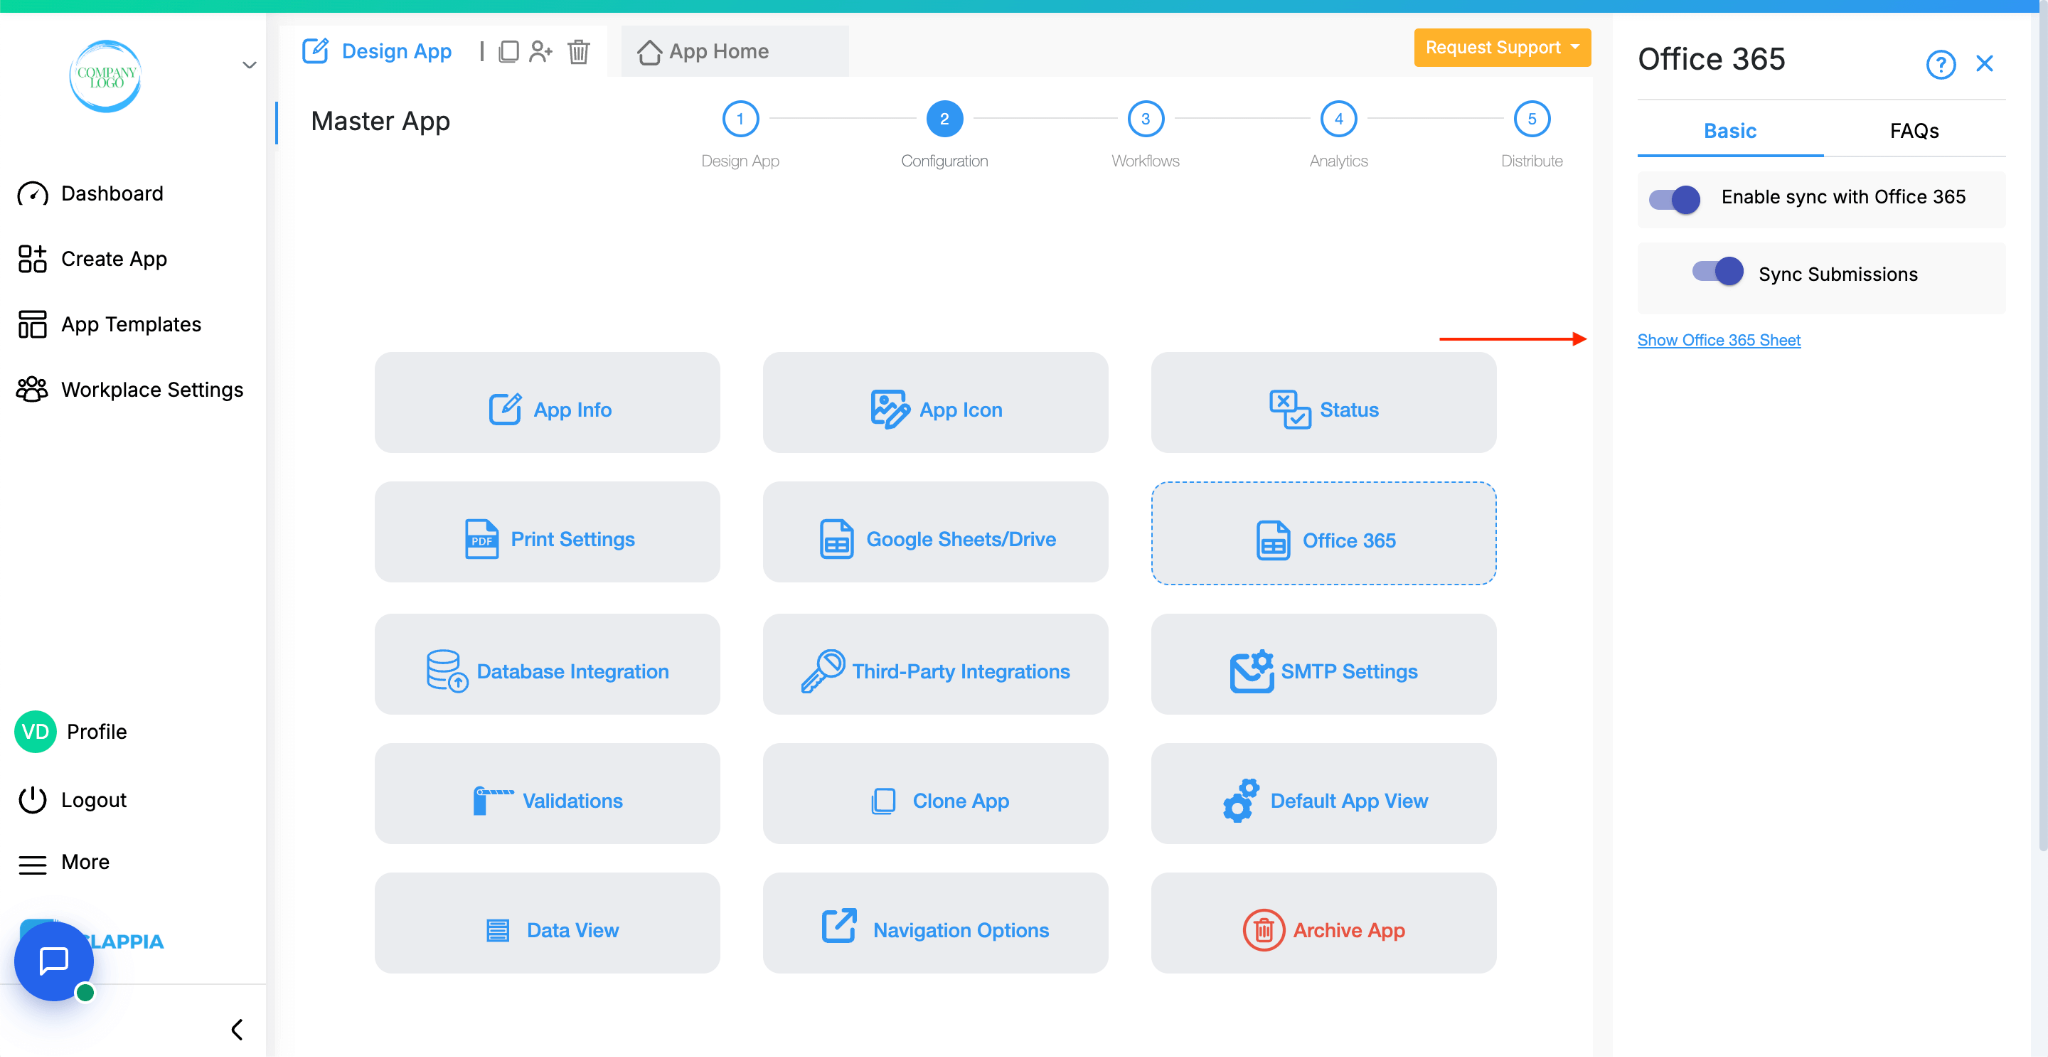Open the Print Settings card
Screen dimensions: 2048x1057
click(547, 532)
